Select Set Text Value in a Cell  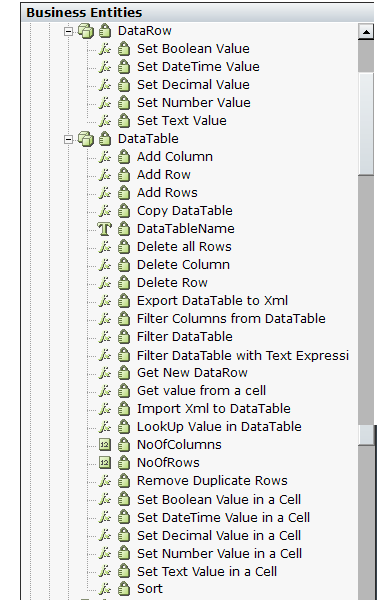point(207,571)
